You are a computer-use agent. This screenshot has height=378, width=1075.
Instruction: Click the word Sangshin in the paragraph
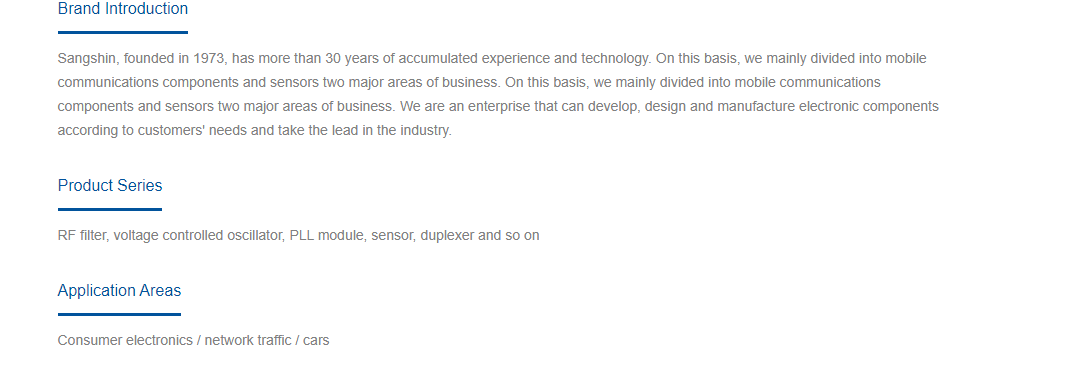tap(87, 59)
